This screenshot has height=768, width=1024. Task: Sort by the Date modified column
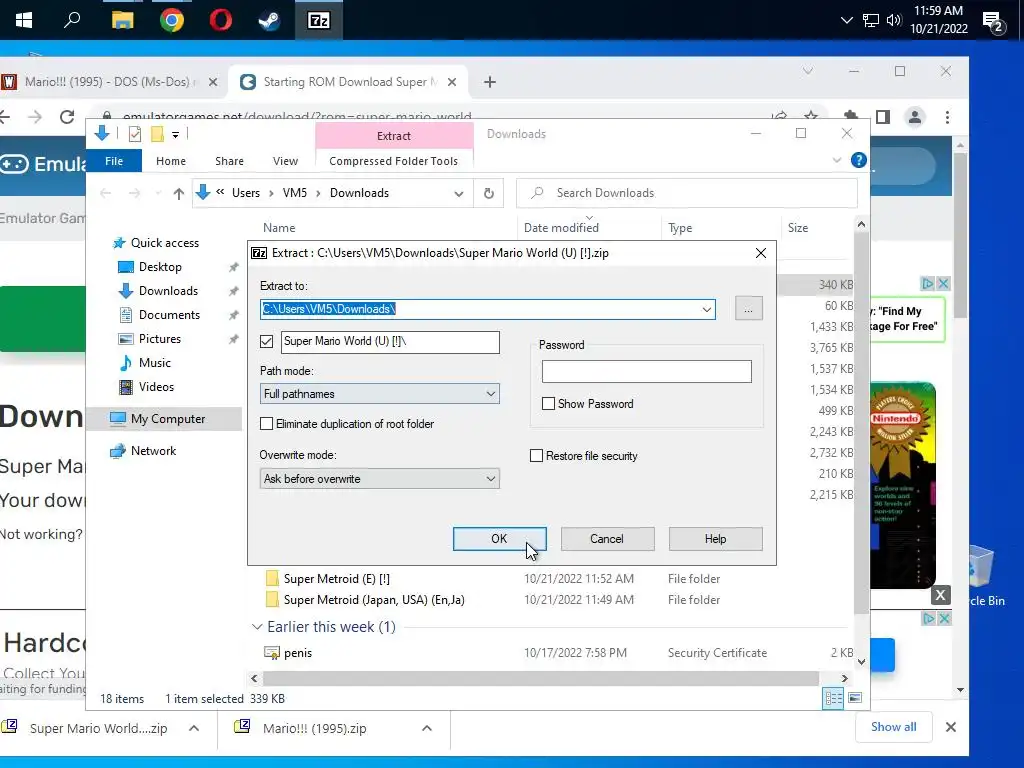561,228
